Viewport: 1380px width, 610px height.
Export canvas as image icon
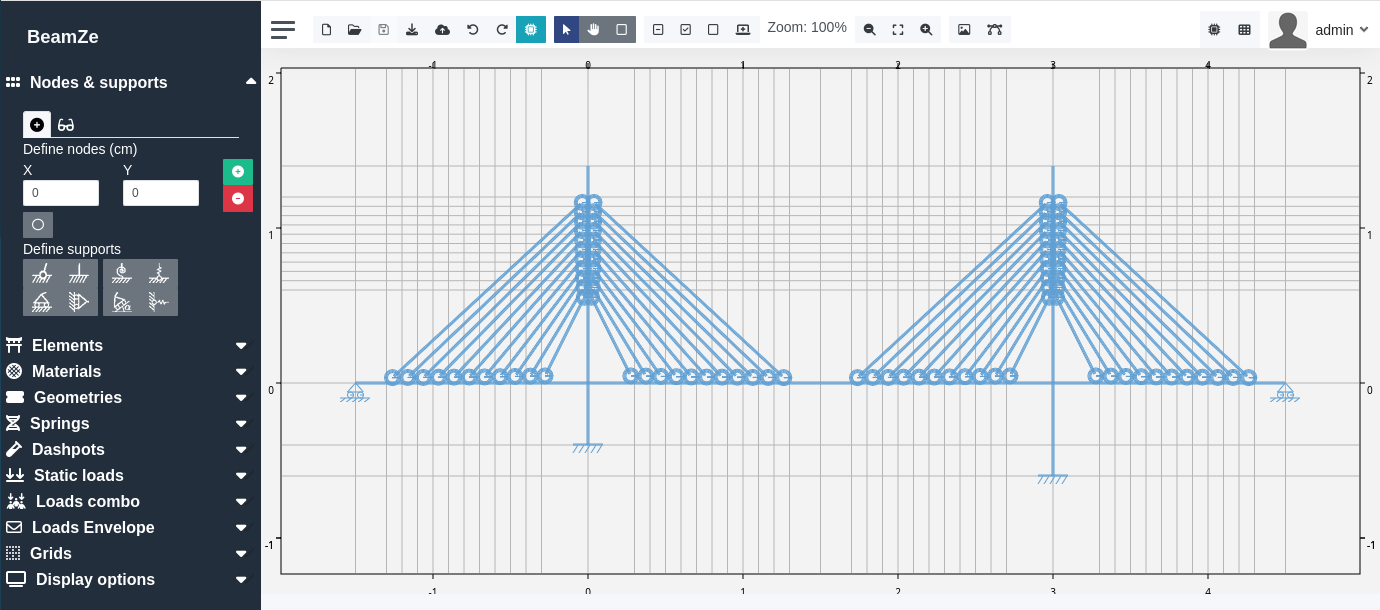964,30
